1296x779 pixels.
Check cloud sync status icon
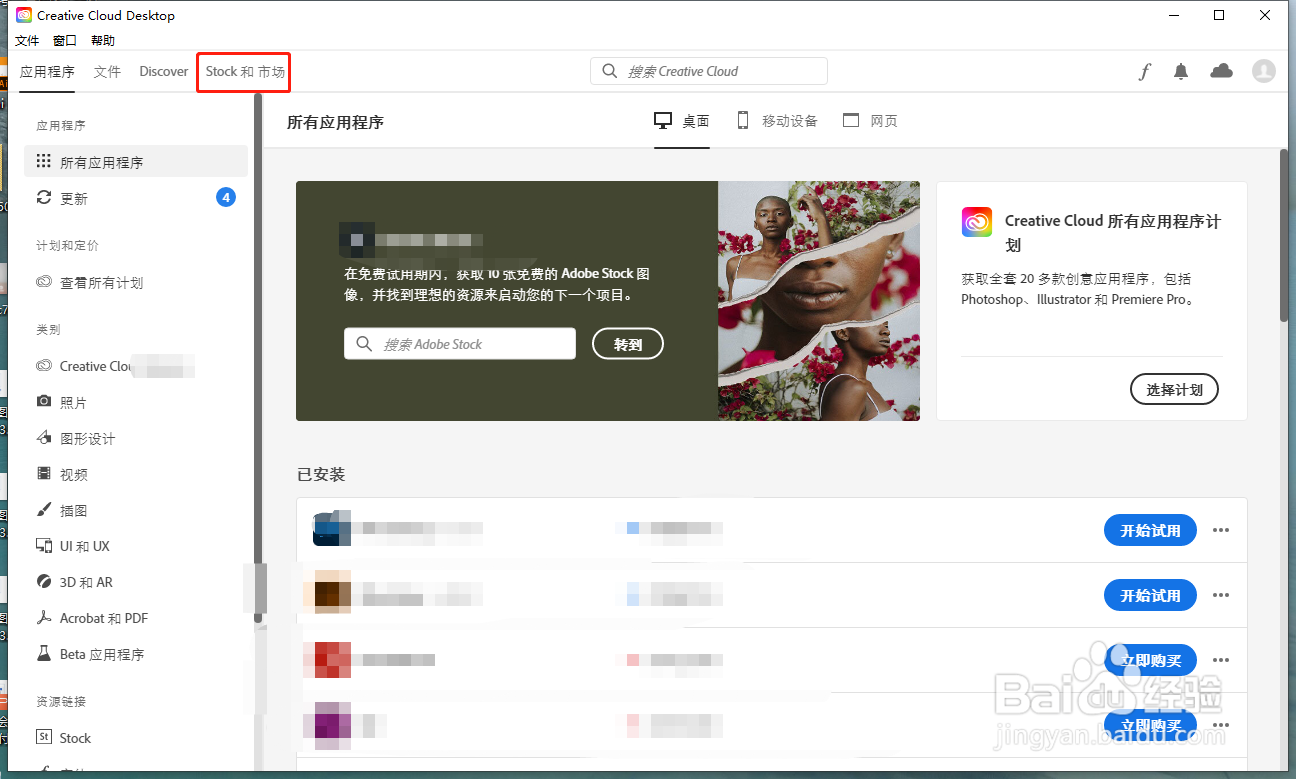(x=1221, y=71)
